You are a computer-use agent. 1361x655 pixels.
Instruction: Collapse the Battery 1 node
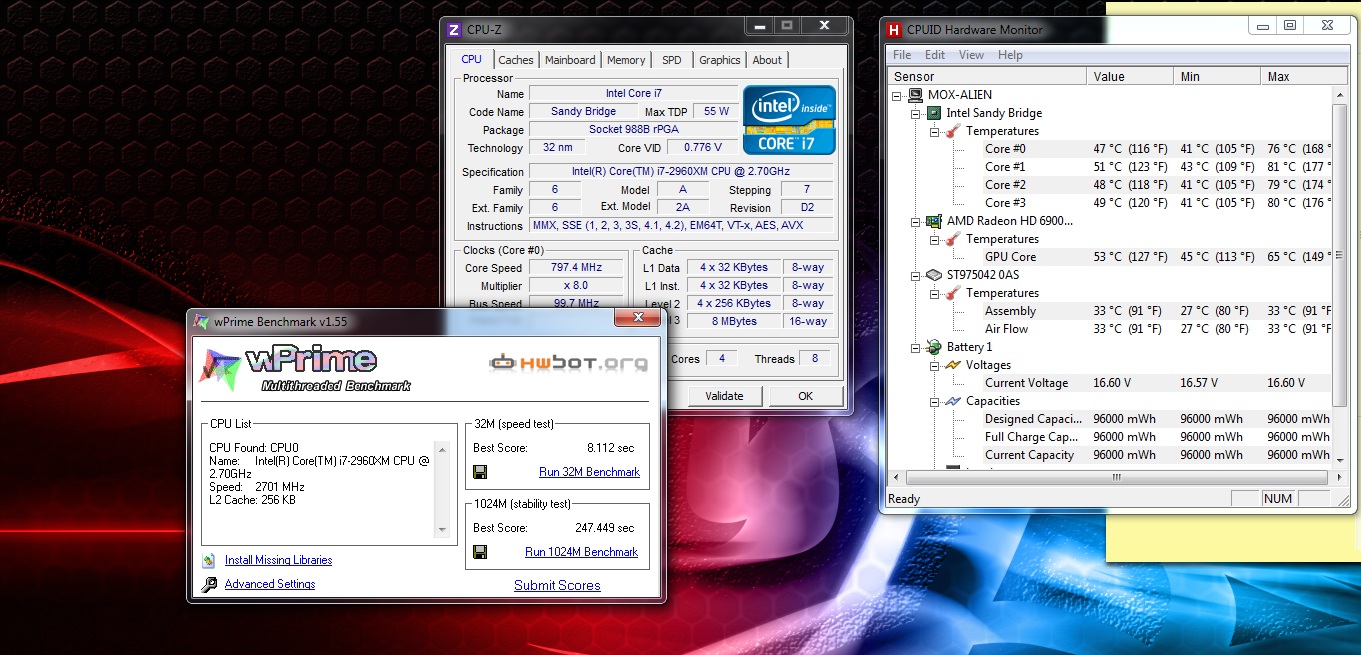pos(915,347)
